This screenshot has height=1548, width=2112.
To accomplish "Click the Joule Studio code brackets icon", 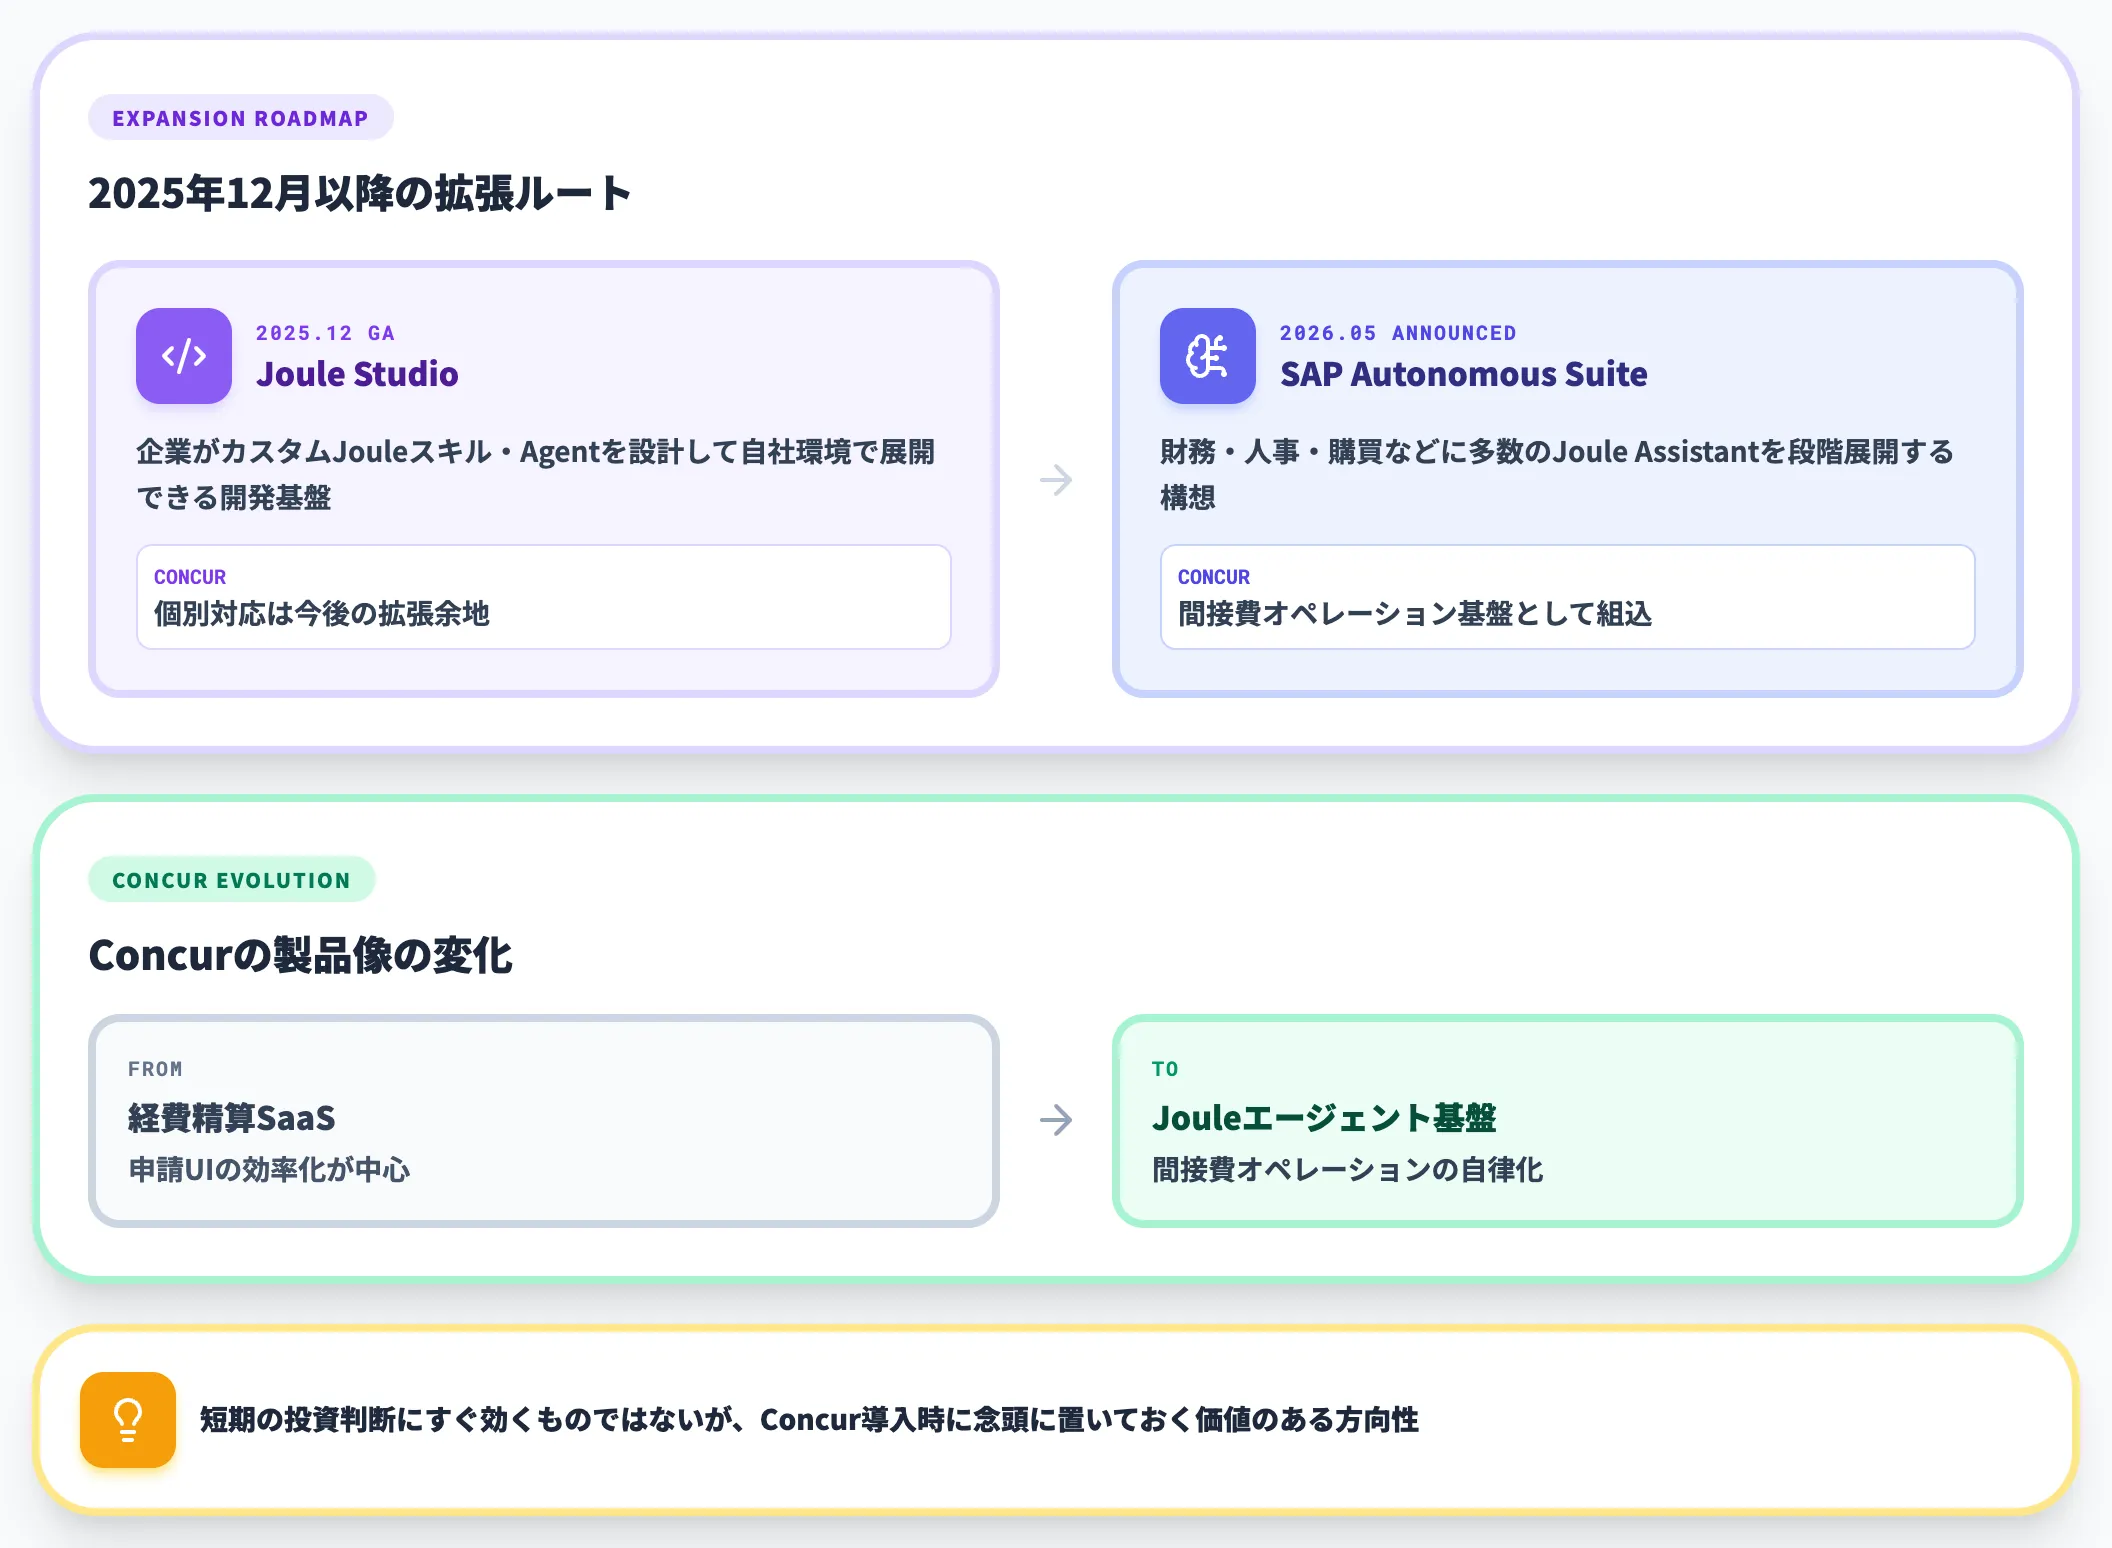I will (x=184, y=356).
